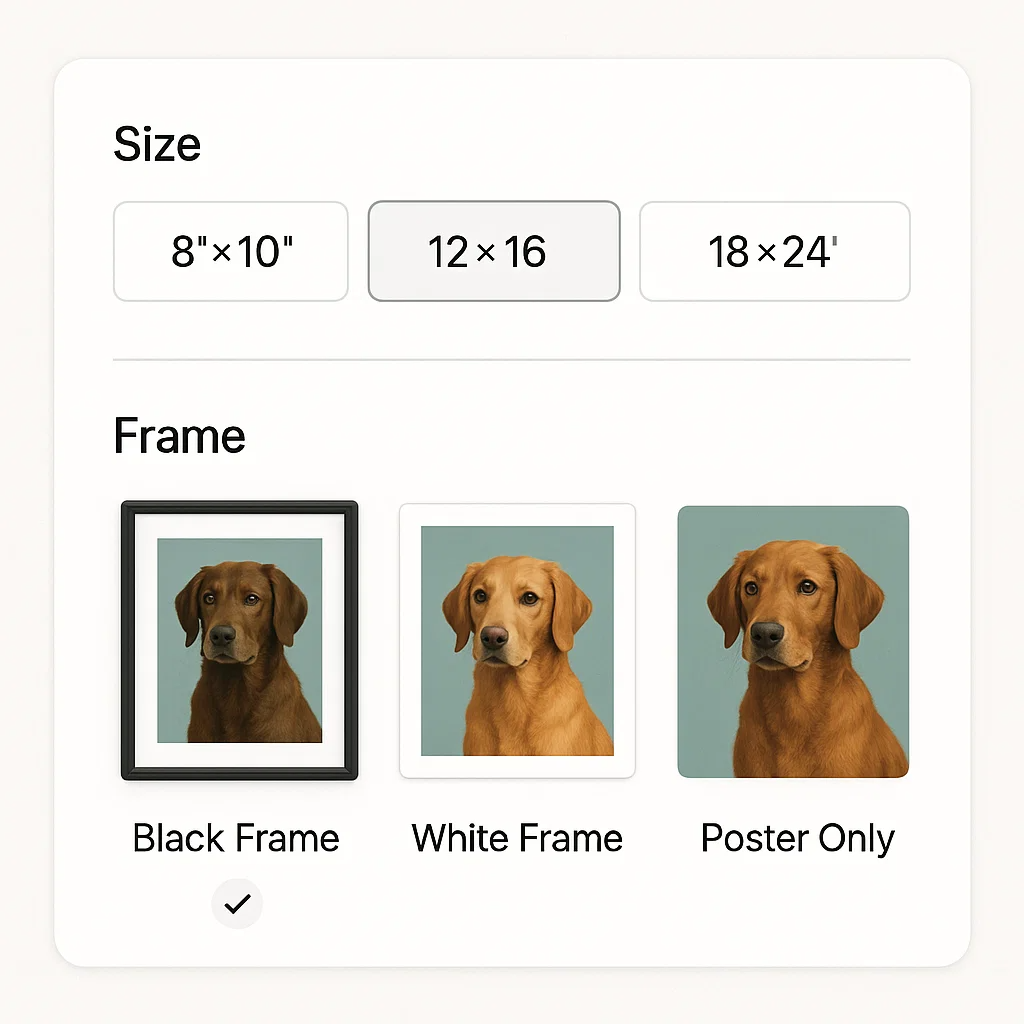Click the dog's nose in the White Frame preview
Image resolution: width=1024 pixels, height=1024 pixels.
point(494,636)
